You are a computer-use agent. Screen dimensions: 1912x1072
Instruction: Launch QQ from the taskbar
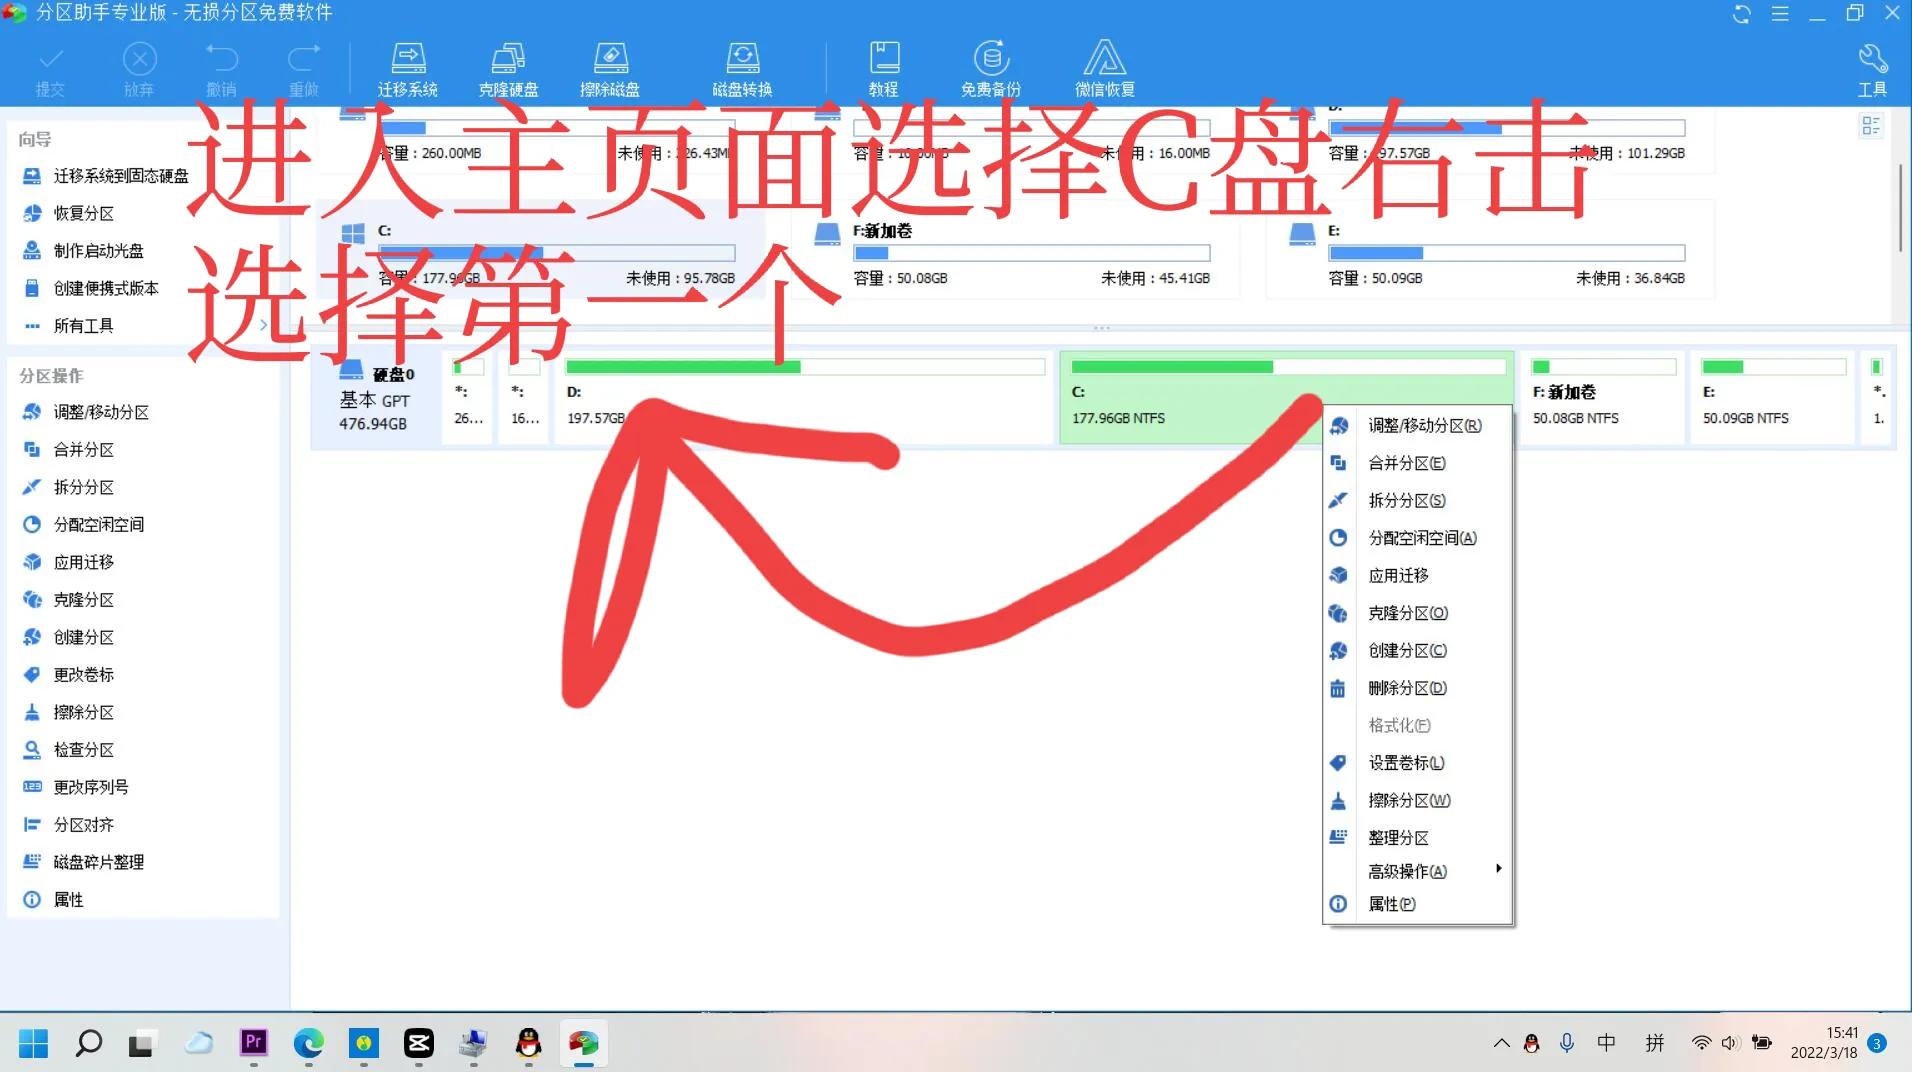[x=528, y=1043]
